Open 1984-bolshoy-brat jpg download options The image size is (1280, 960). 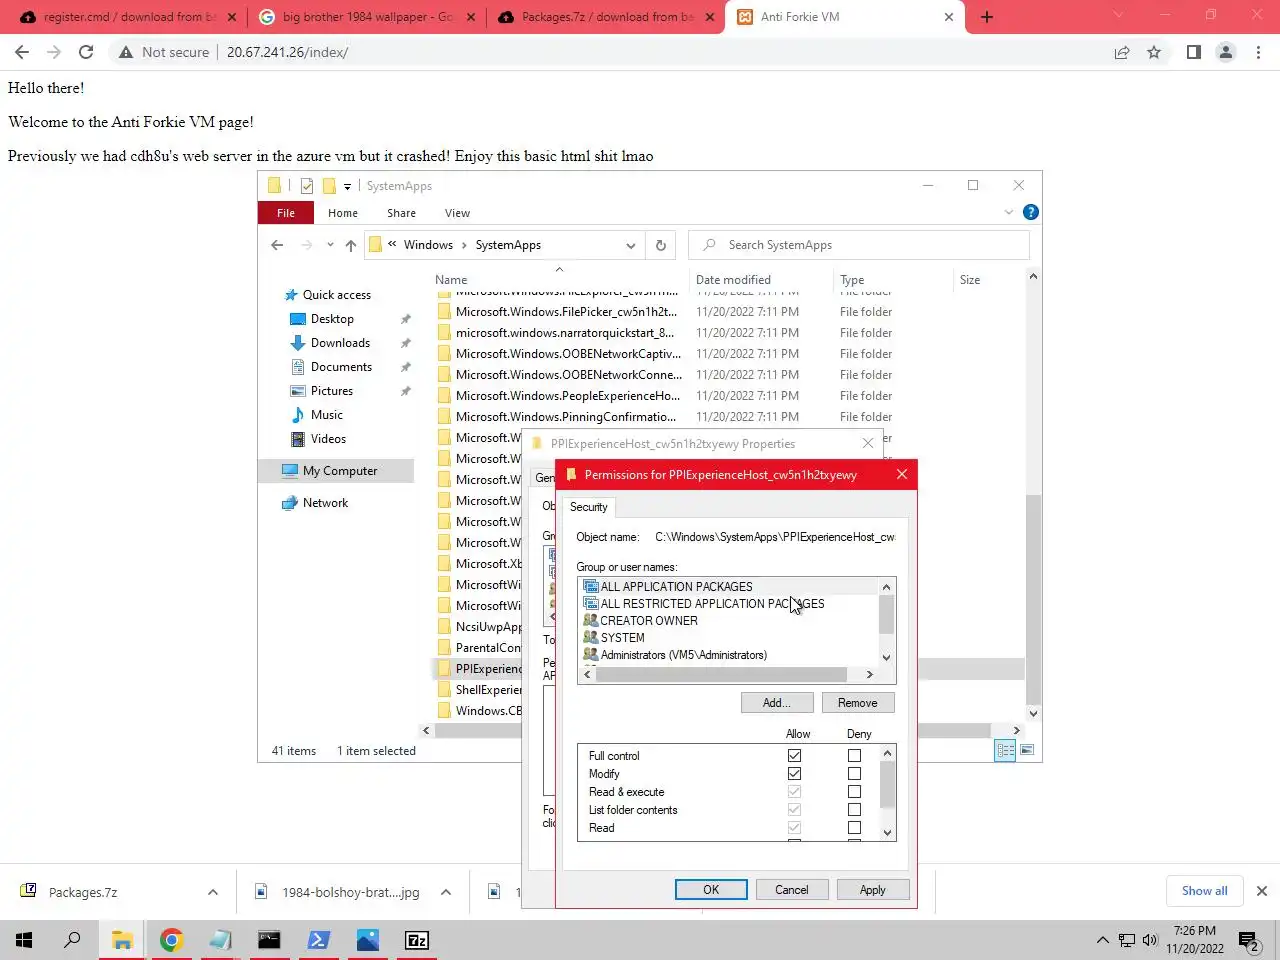tap(445, 892)
